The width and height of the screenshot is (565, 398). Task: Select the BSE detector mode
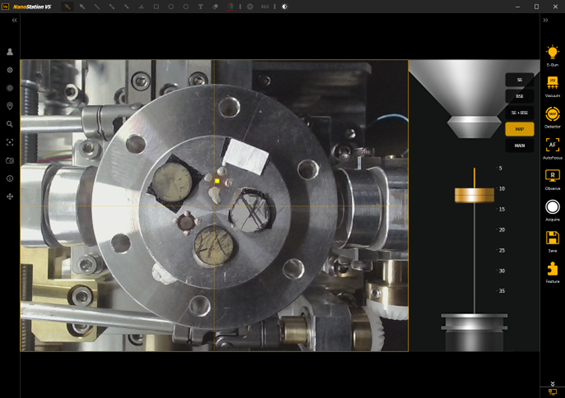[x=519, y=96]
